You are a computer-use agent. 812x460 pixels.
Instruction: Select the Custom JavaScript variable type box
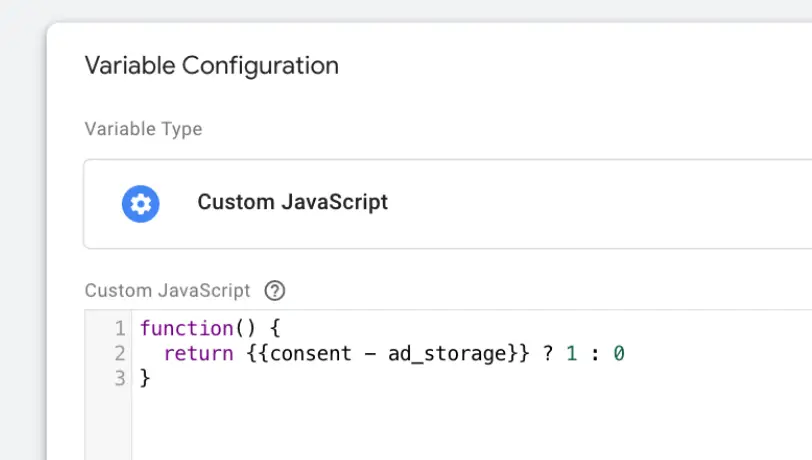coord(448,204)
